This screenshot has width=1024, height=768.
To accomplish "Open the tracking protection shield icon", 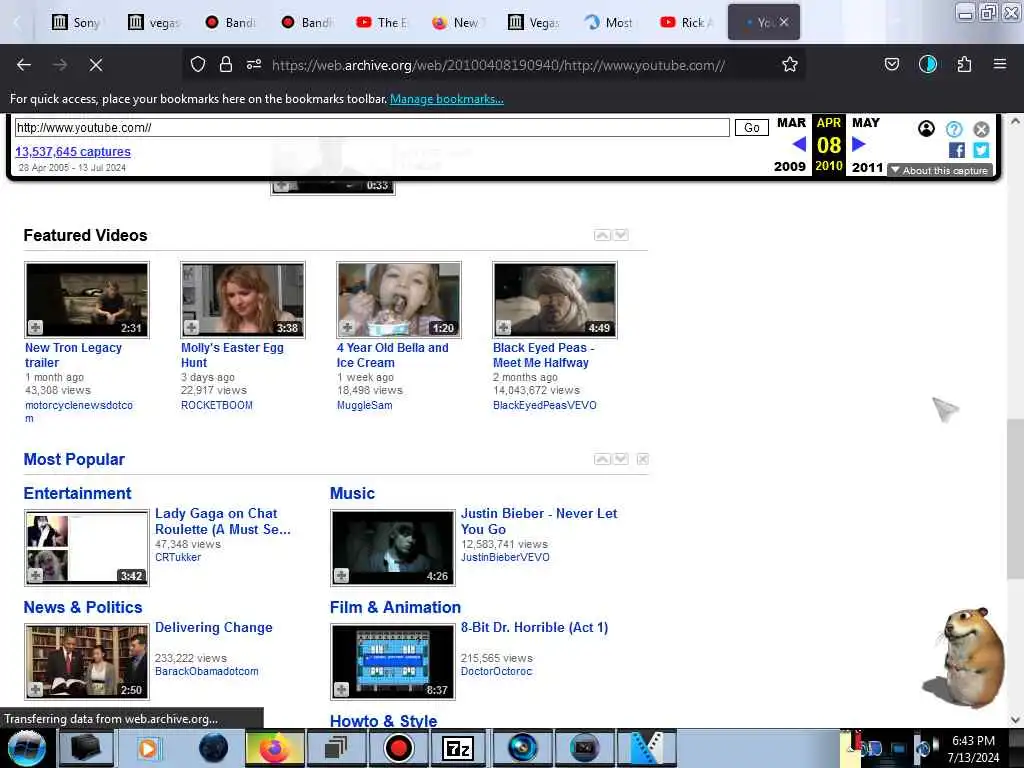I will pos(198,64).
